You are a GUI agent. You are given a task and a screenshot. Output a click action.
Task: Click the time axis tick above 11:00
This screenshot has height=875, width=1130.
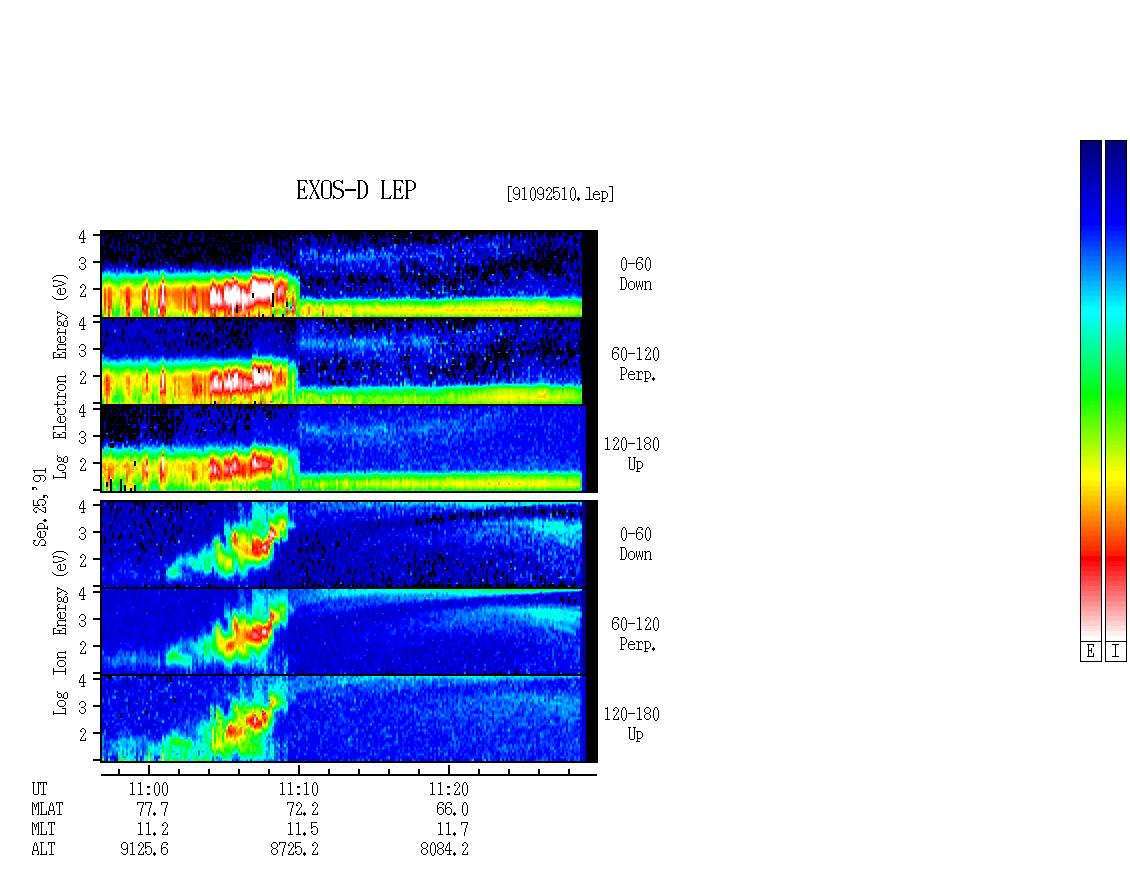(x=149, y=768)
